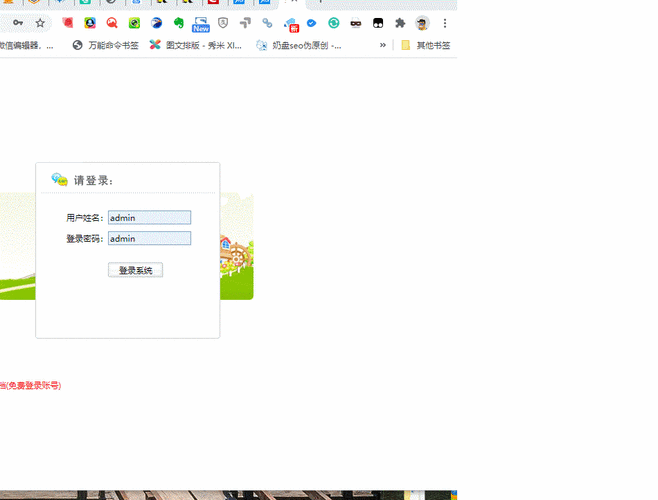The height and width of the screenshot is (500, 658).
Task: Open the 其他书签 bookmarks folder
Action: (426, 45)
